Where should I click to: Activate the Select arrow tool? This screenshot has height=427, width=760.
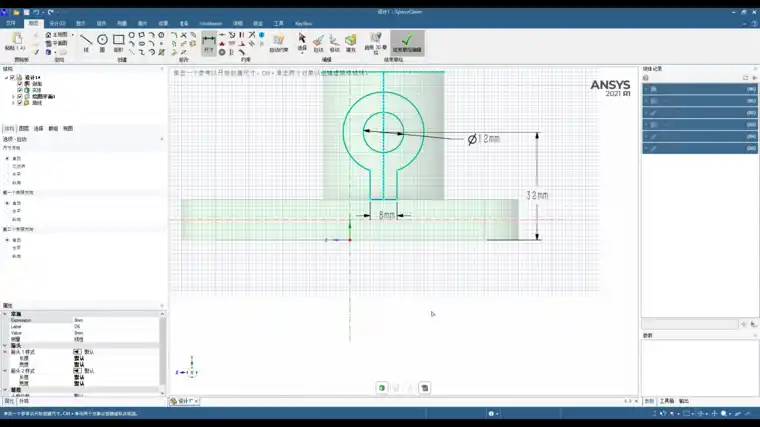tap(302, 38)
